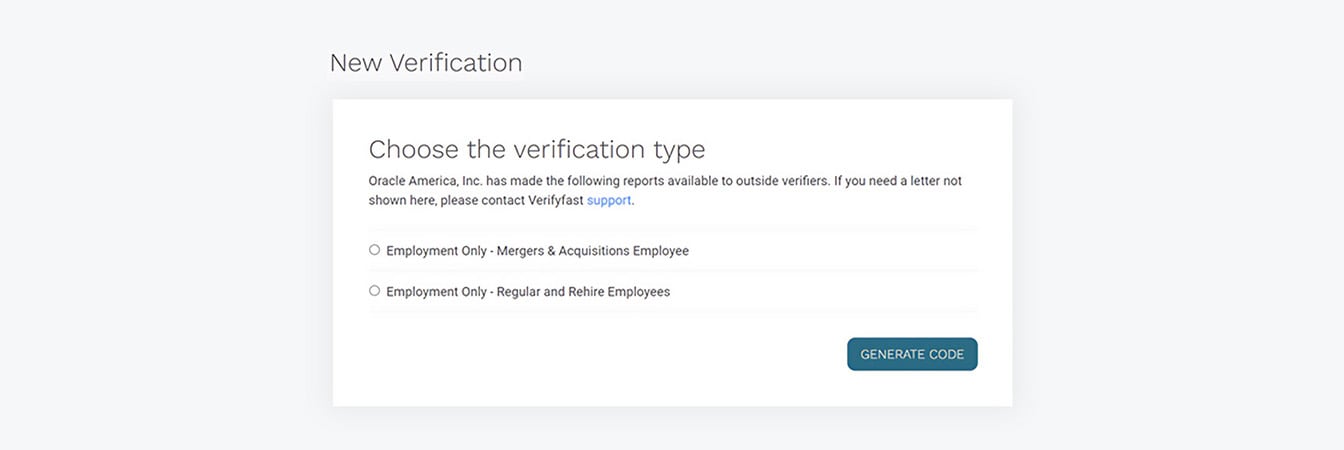
Task: Click the word 'Verifyfast' in the description
Action: (553, 200)
